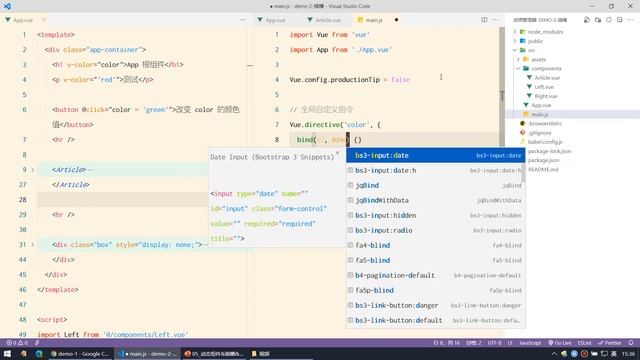Viewport: 640px width, 360px height.
Task: Click Go Live in status bar
Action: (x=560, y=343)
